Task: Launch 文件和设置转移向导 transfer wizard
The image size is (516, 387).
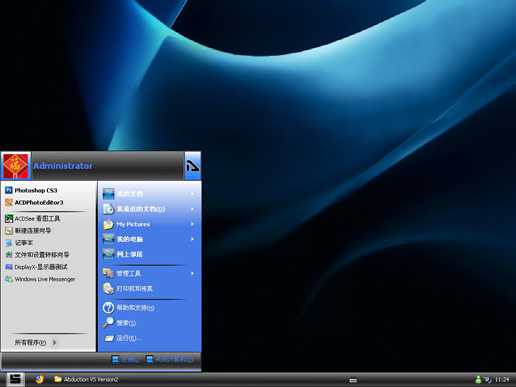Action: point(37,255)
